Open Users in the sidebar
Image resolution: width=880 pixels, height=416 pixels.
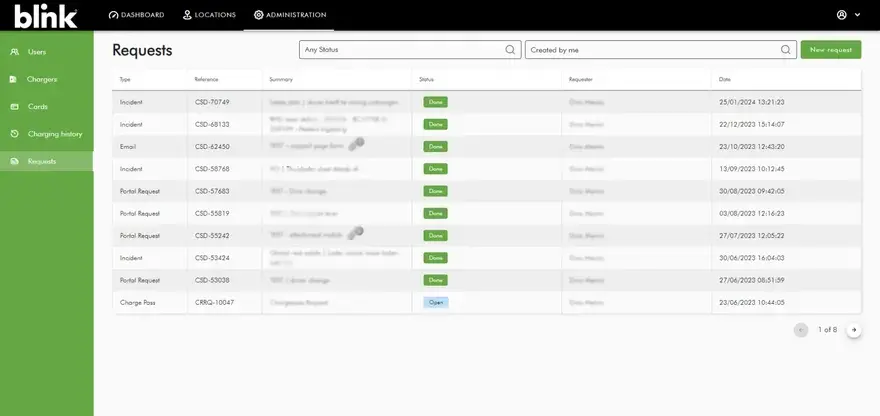click(47, 52)
